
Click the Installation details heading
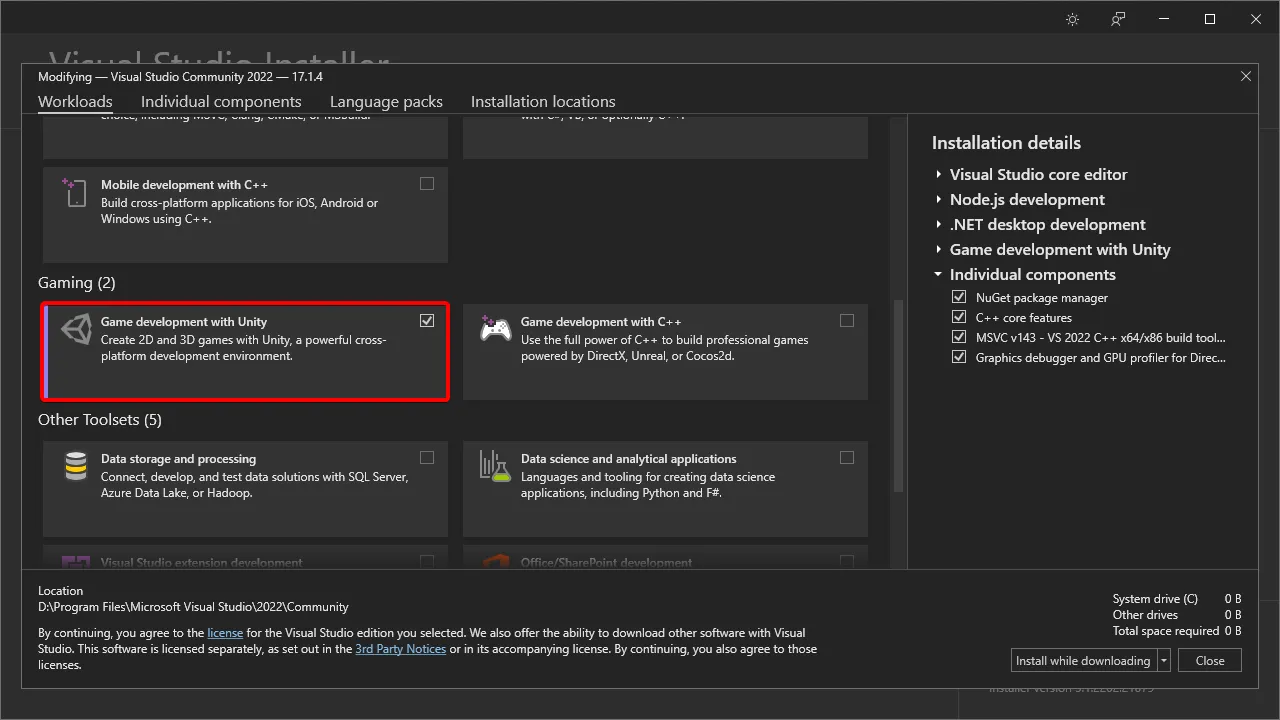[1006, 143]
